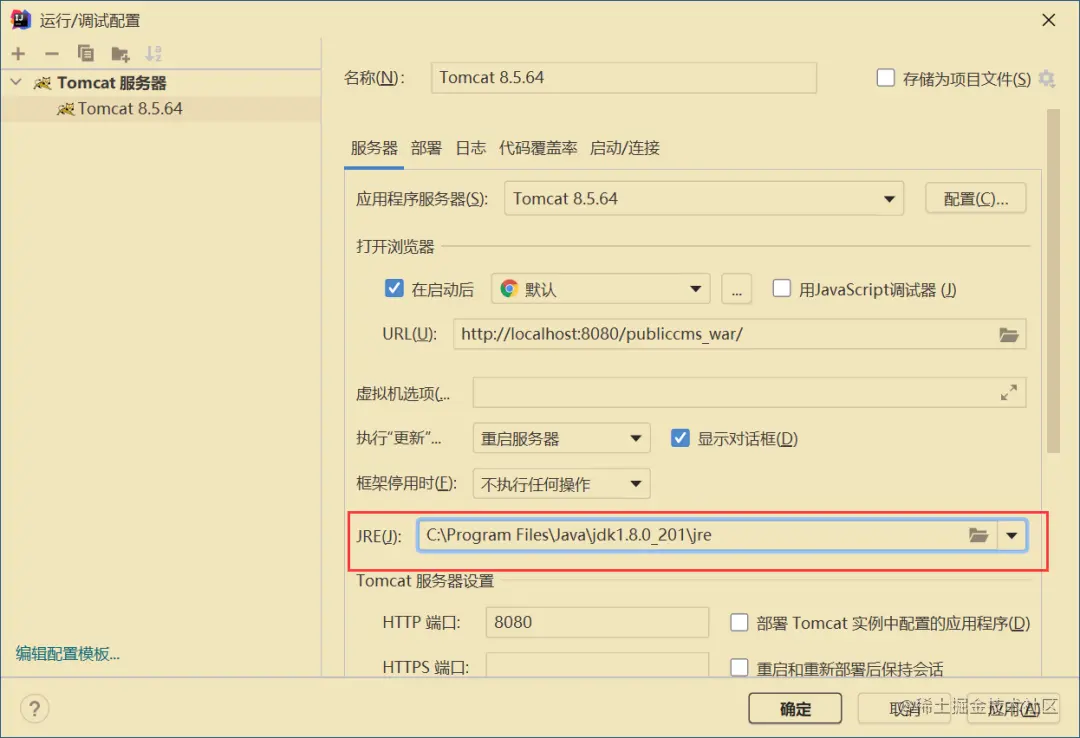This screenshot has height=738, width=1080.
Task: Click the IntelliJ IDEA logo in the title bar
Action: 21,19
